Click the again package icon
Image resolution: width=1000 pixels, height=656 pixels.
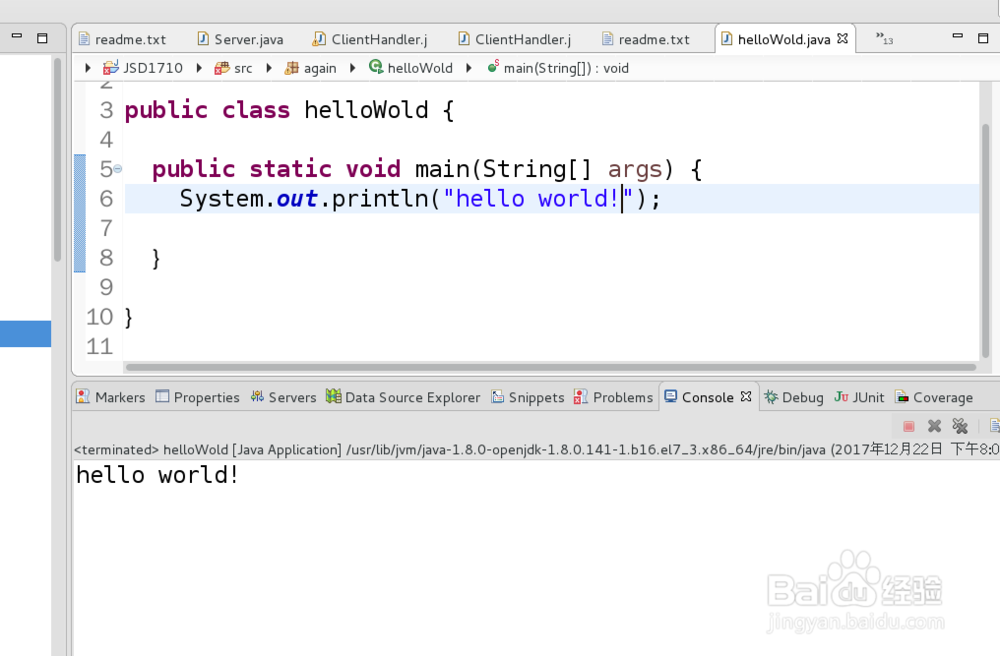[291, 68]
